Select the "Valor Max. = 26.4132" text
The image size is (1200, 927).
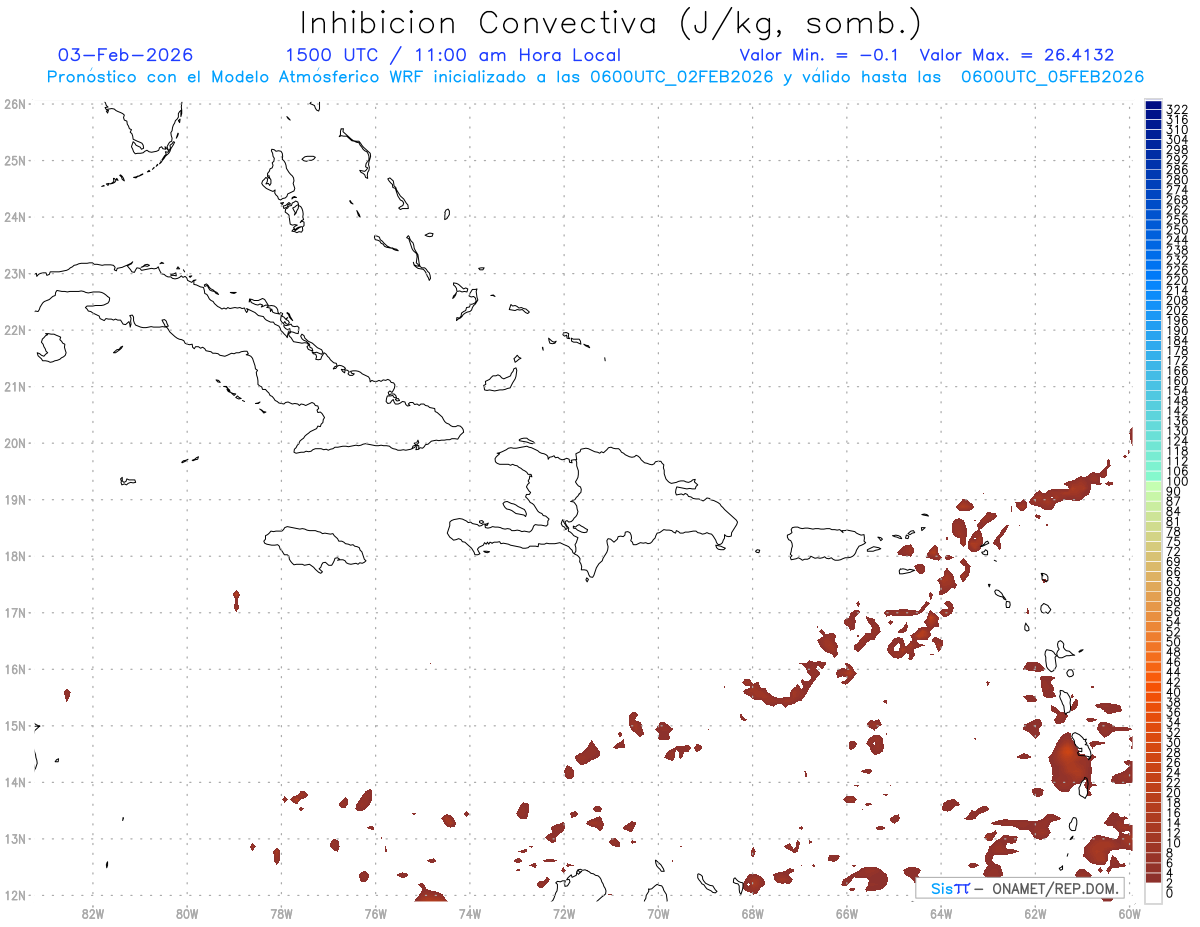coord(1017,55)
